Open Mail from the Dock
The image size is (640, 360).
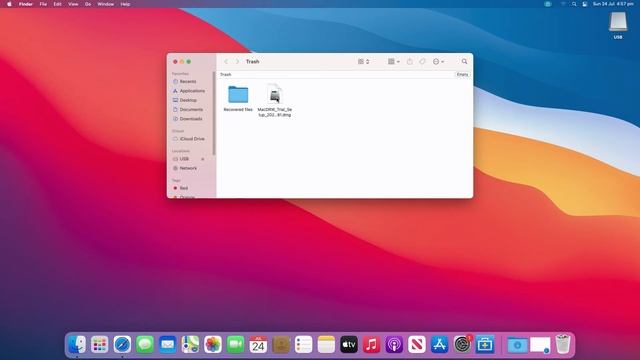pyautogui.click(x=167, y=344)
